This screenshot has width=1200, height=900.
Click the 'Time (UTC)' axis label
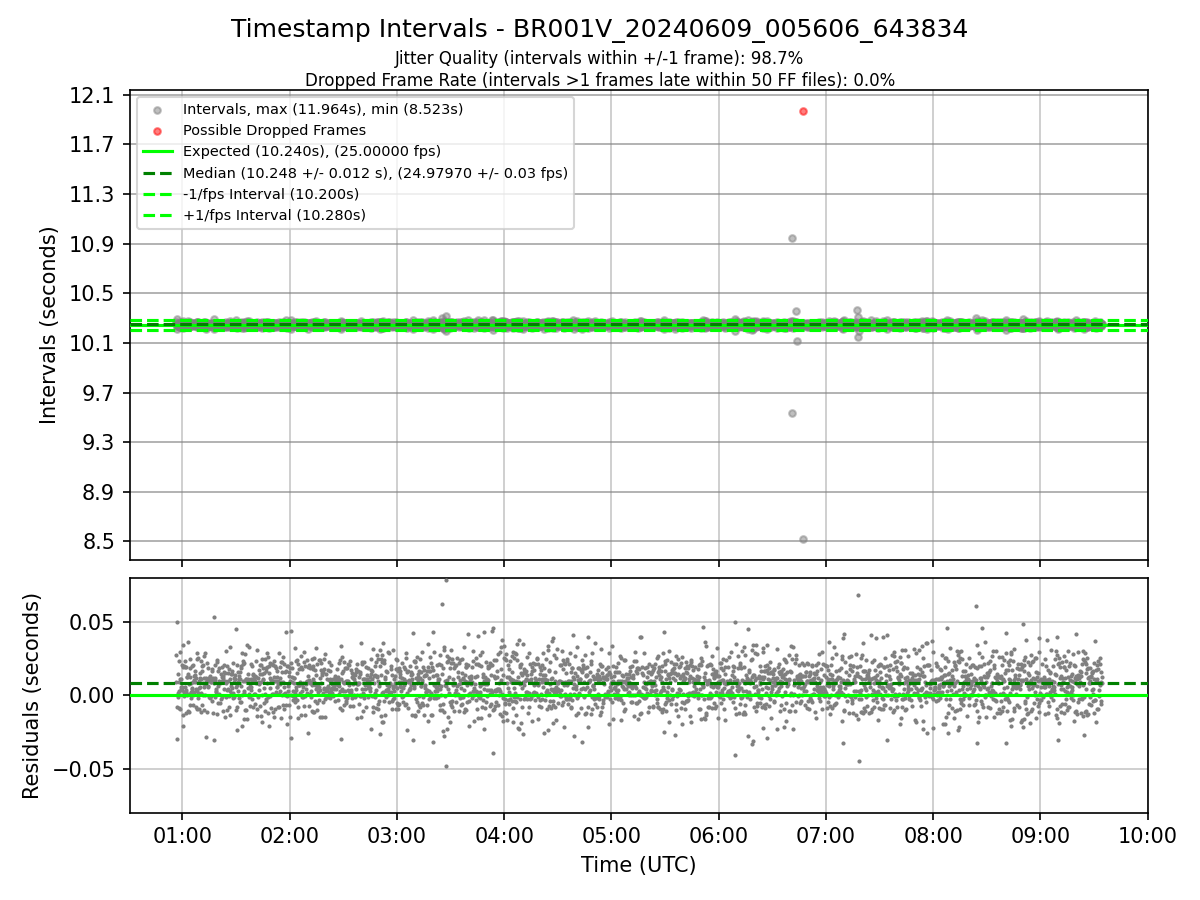(638, 865)
